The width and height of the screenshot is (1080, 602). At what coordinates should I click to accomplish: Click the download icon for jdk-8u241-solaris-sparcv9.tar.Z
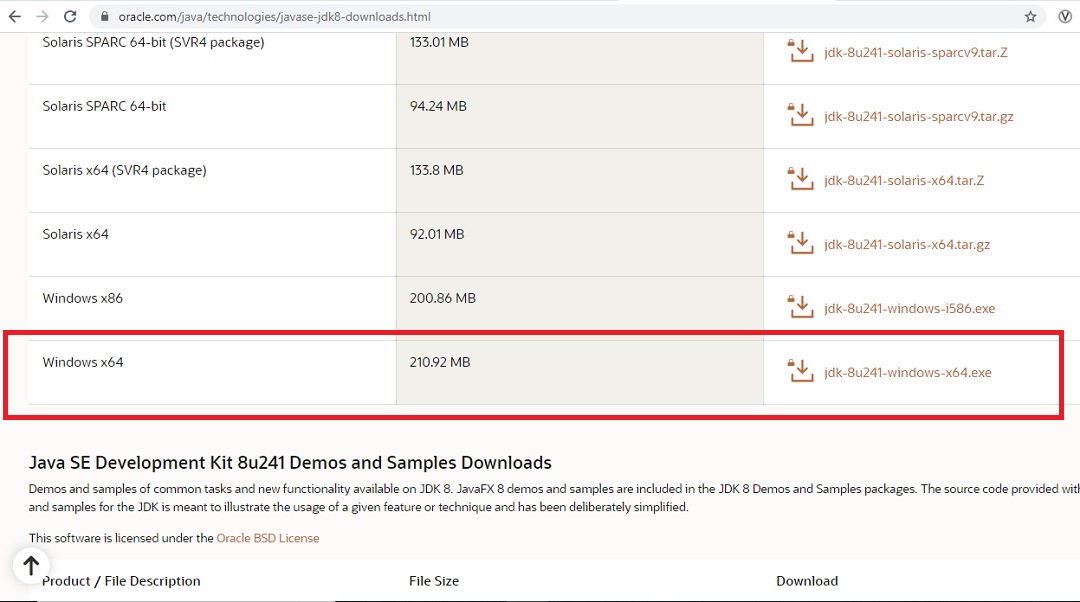coord(800,50)
